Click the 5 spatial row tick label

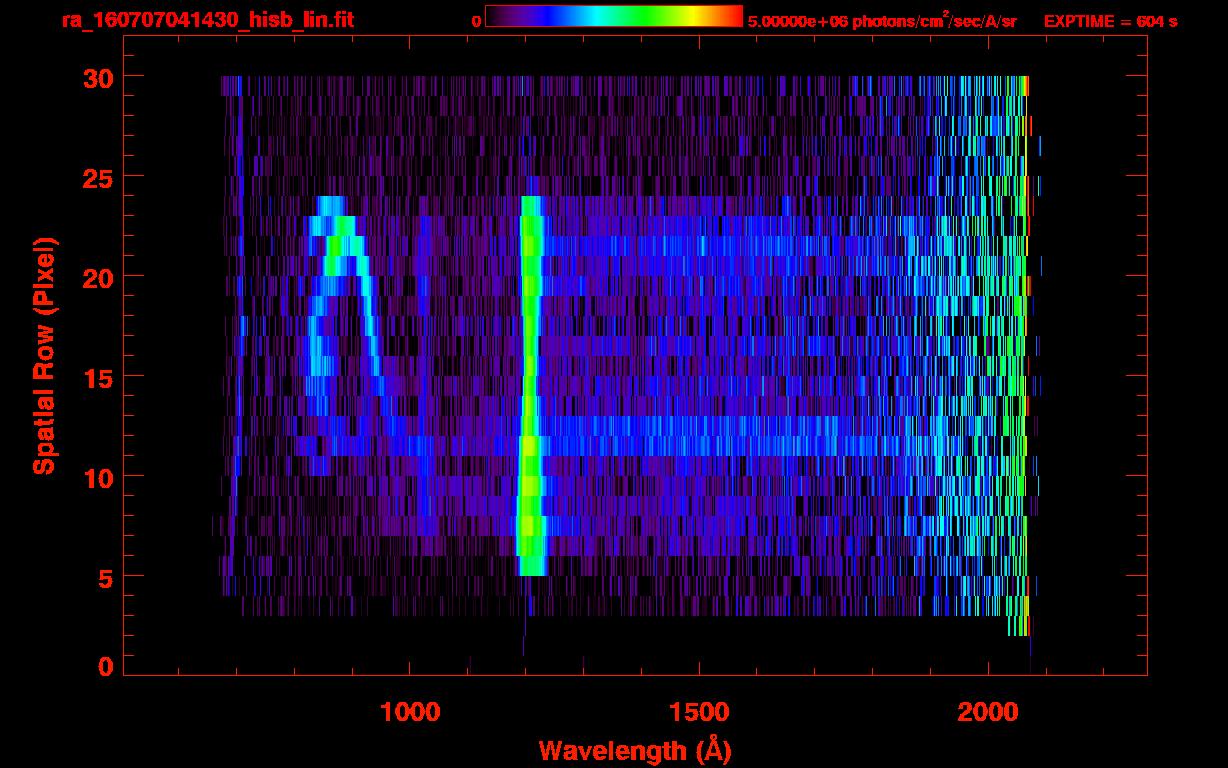(105, 577)
